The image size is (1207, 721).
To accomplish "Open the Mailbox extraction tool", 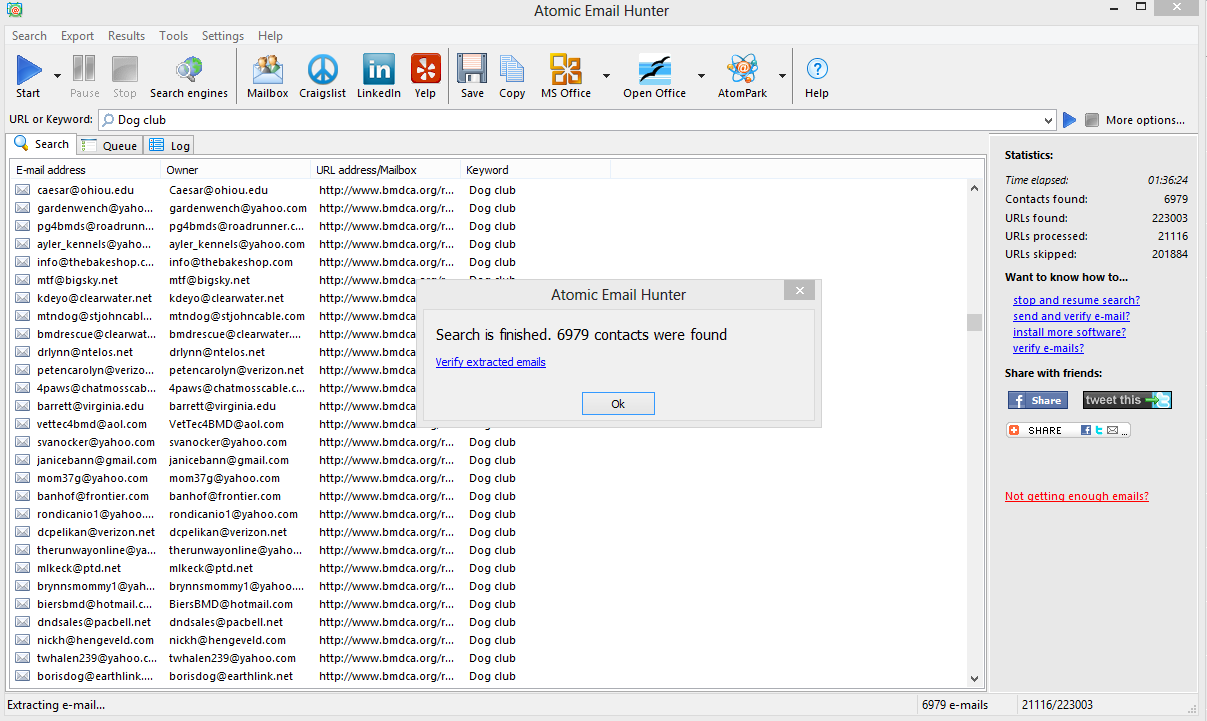I will click(x=268, y=76).
